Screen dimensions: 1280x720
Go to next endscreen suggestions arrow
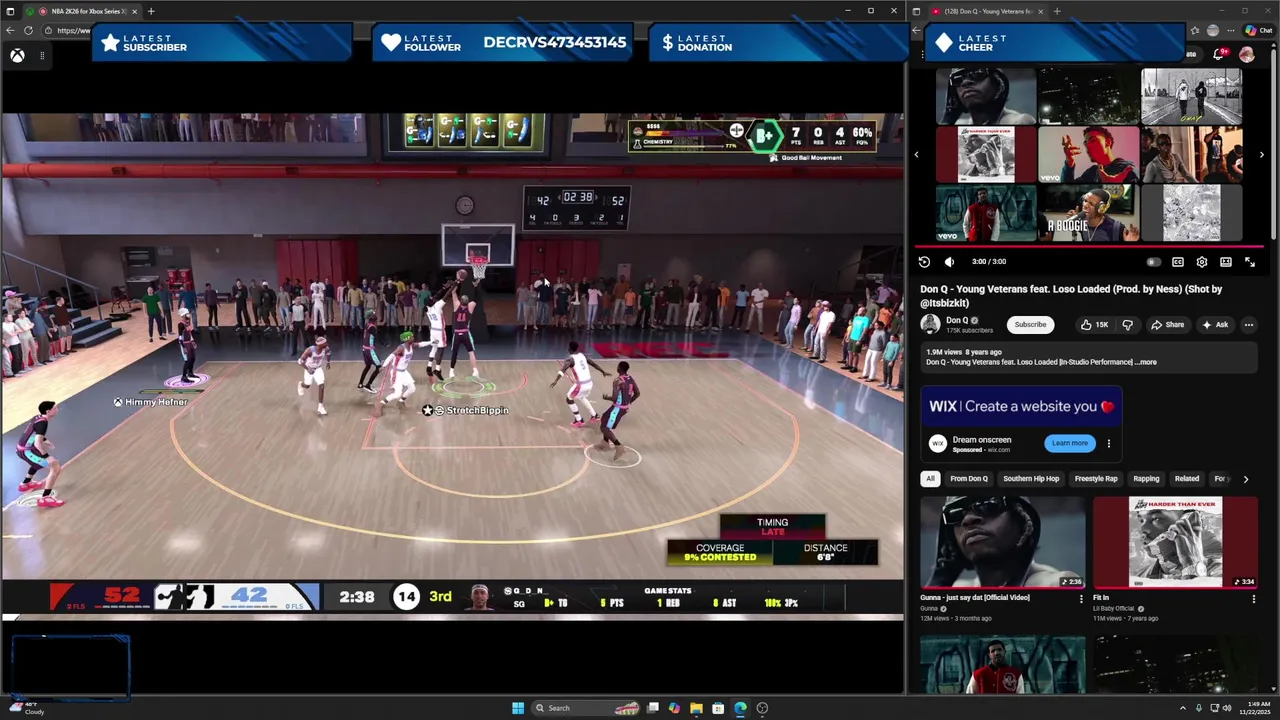(1261, 155)
